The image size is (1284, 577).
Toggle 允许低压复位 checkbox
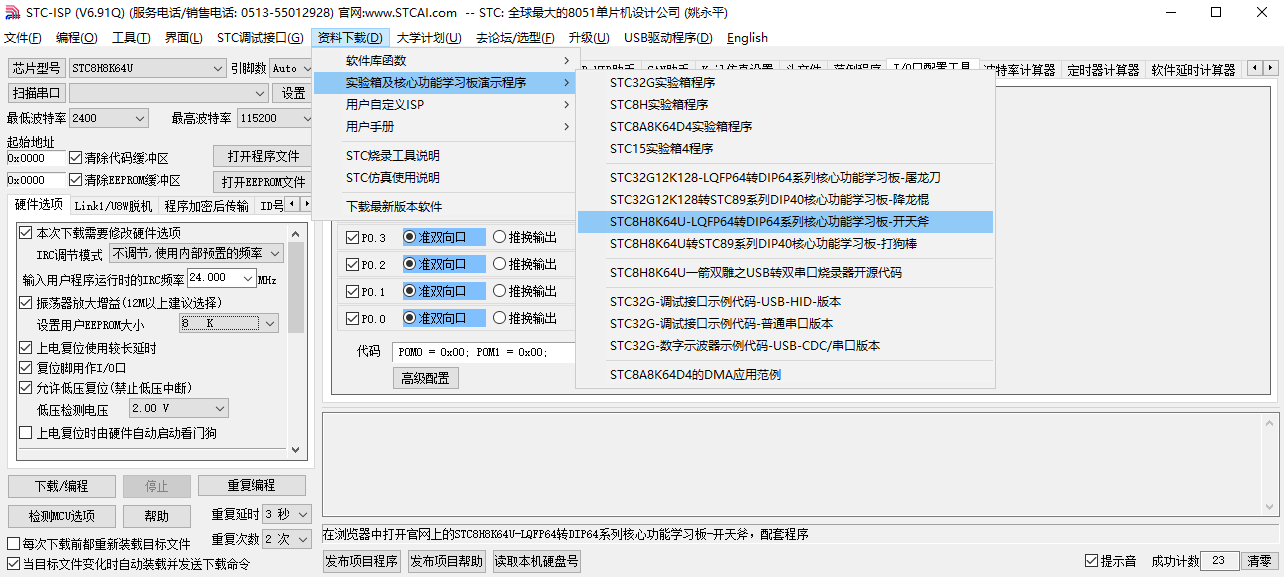[x=26, y=387]
